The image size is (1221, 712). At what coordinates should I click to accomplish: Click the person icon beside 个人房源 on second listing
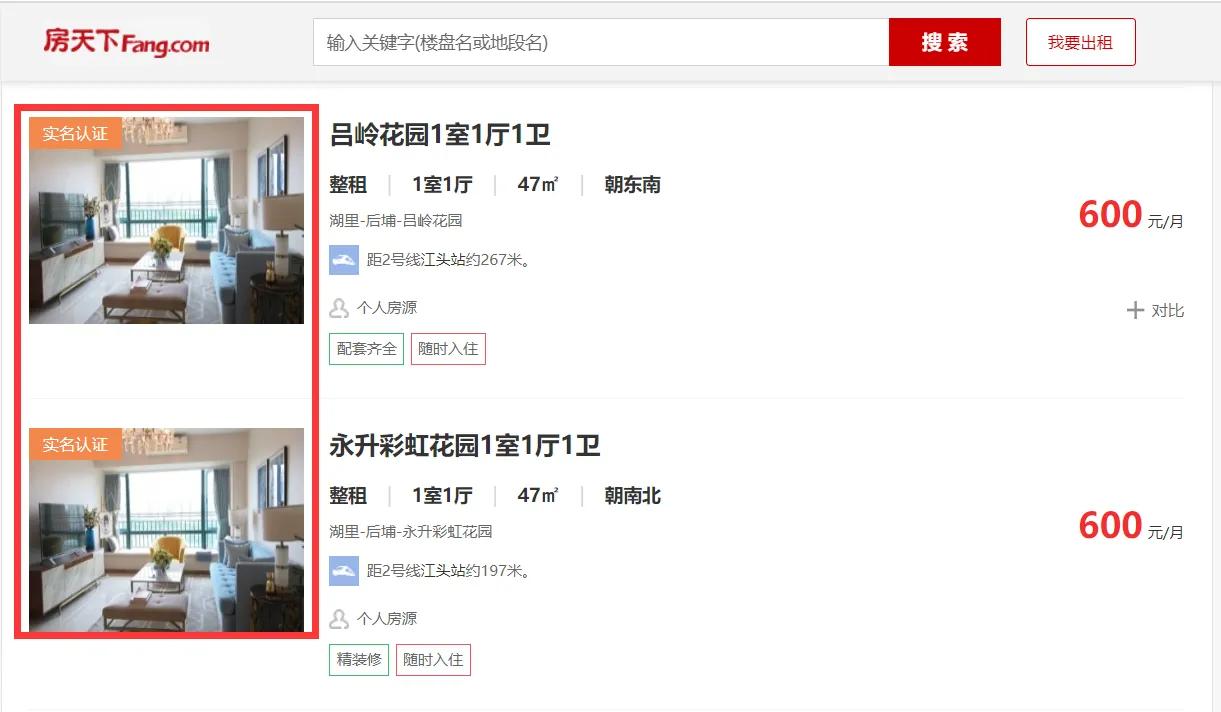[338, 618]
